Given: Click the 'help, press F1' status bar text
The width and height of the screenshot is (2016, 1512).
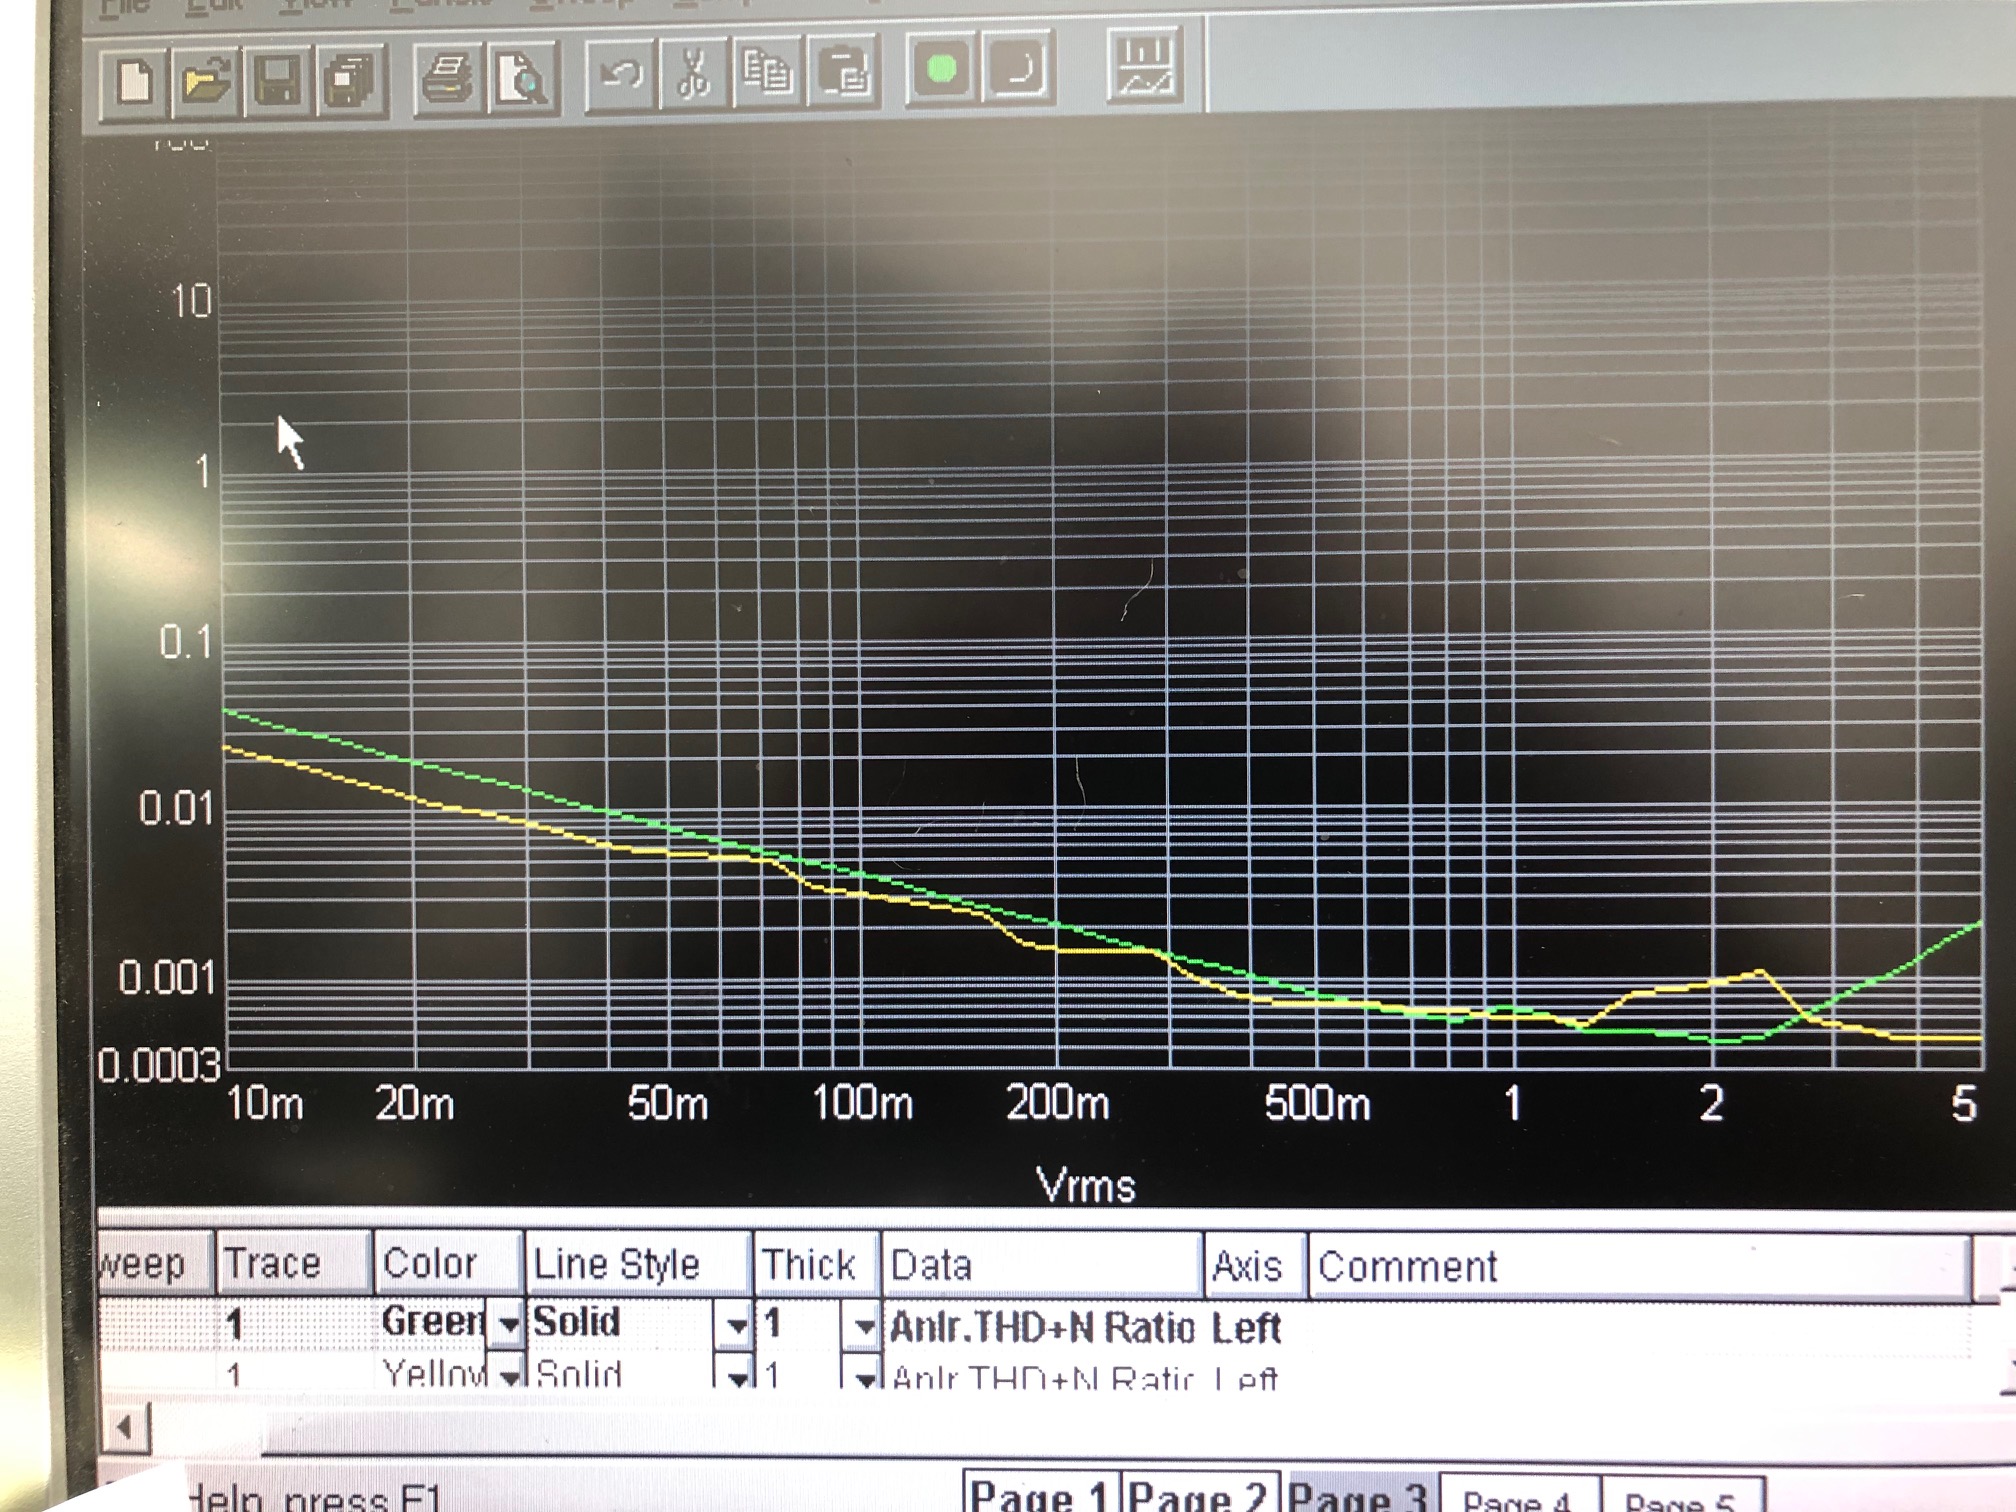Looking at the screenshot, I should coord(313,1498).
